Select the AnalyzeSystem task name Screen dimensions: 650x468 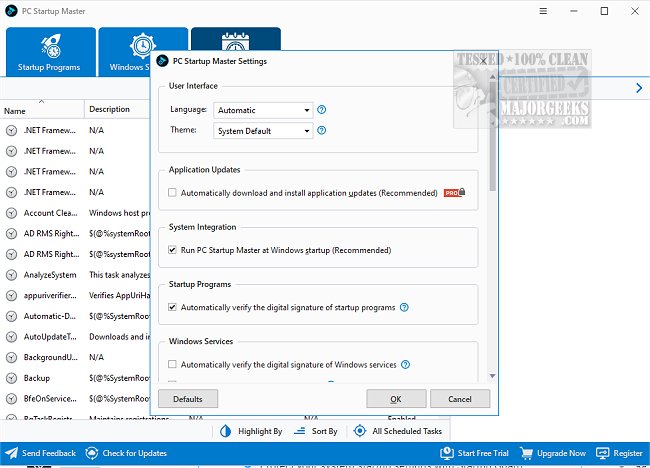(x=50, y=275)
